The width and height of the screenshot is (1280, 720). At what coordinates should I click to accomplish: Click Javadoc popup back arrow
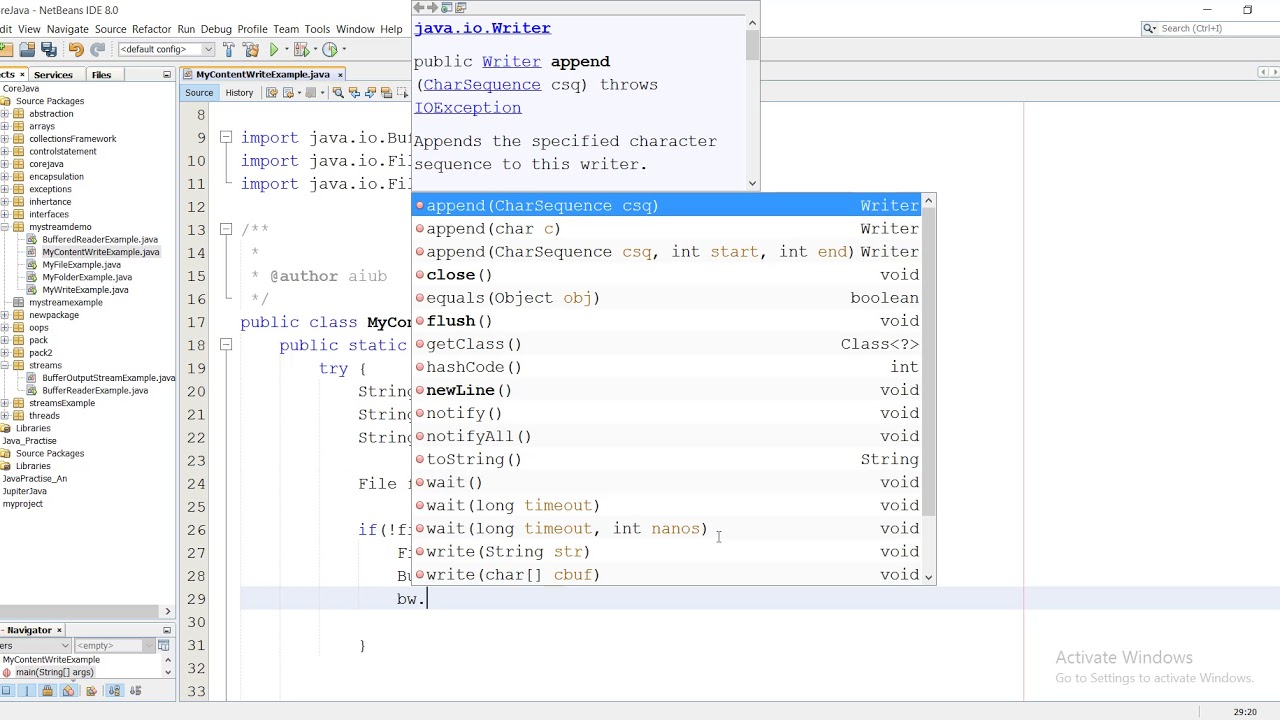(x=420, y=8)
